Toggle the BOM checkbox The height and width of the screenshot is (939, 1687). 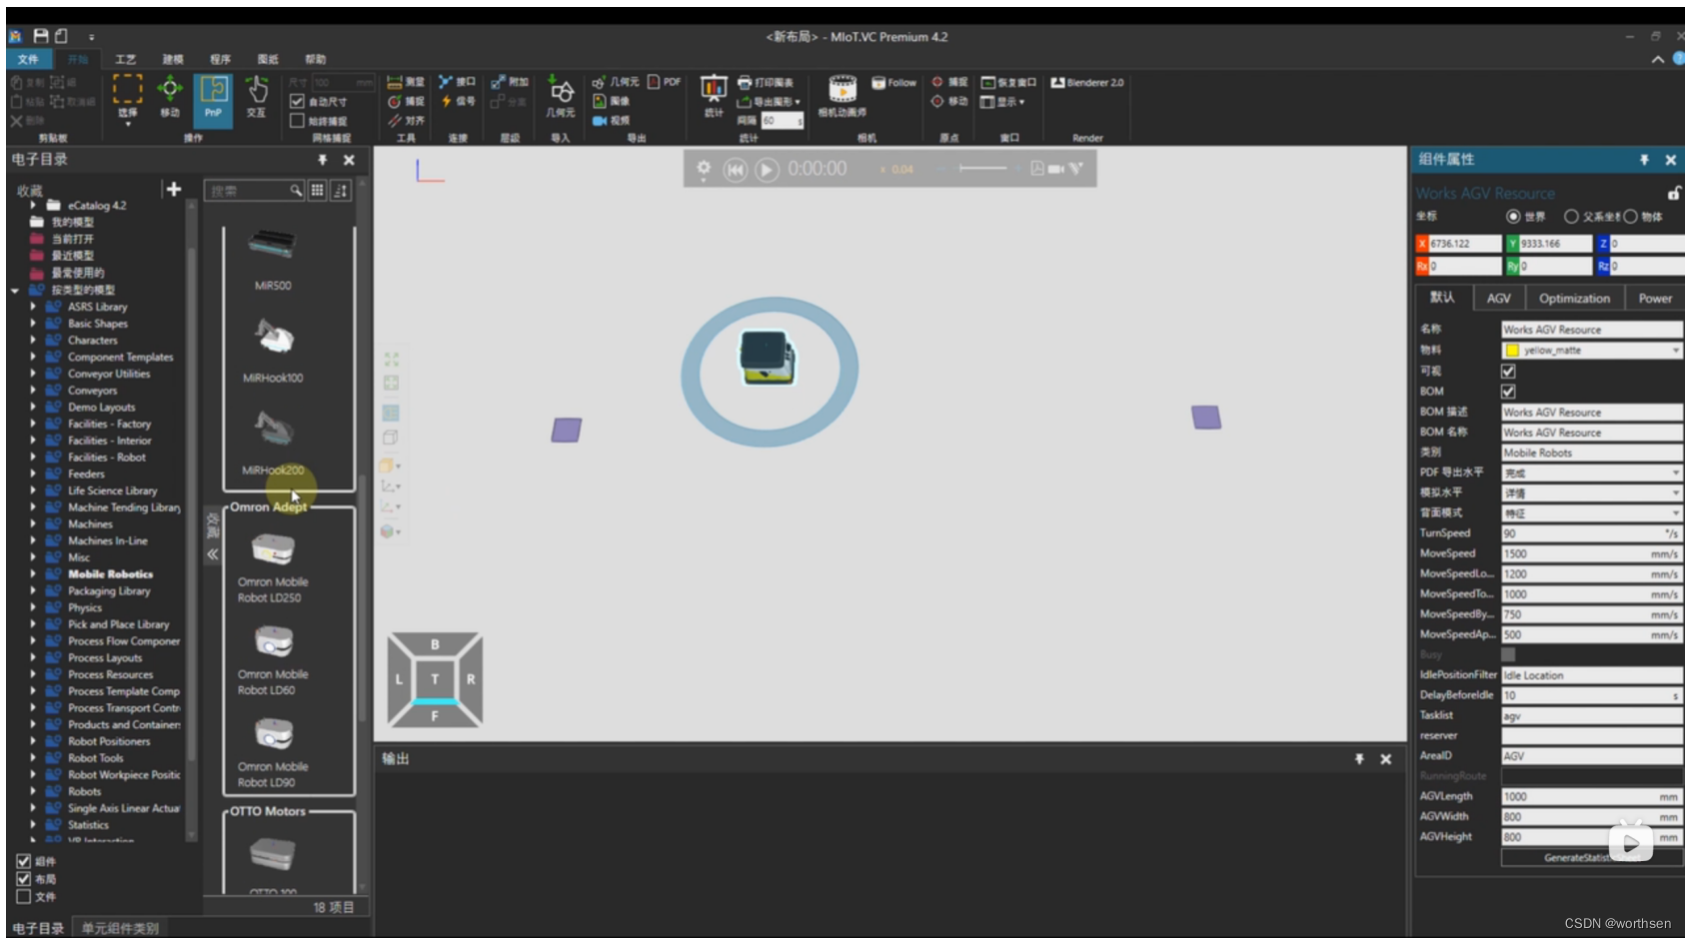1508,391
